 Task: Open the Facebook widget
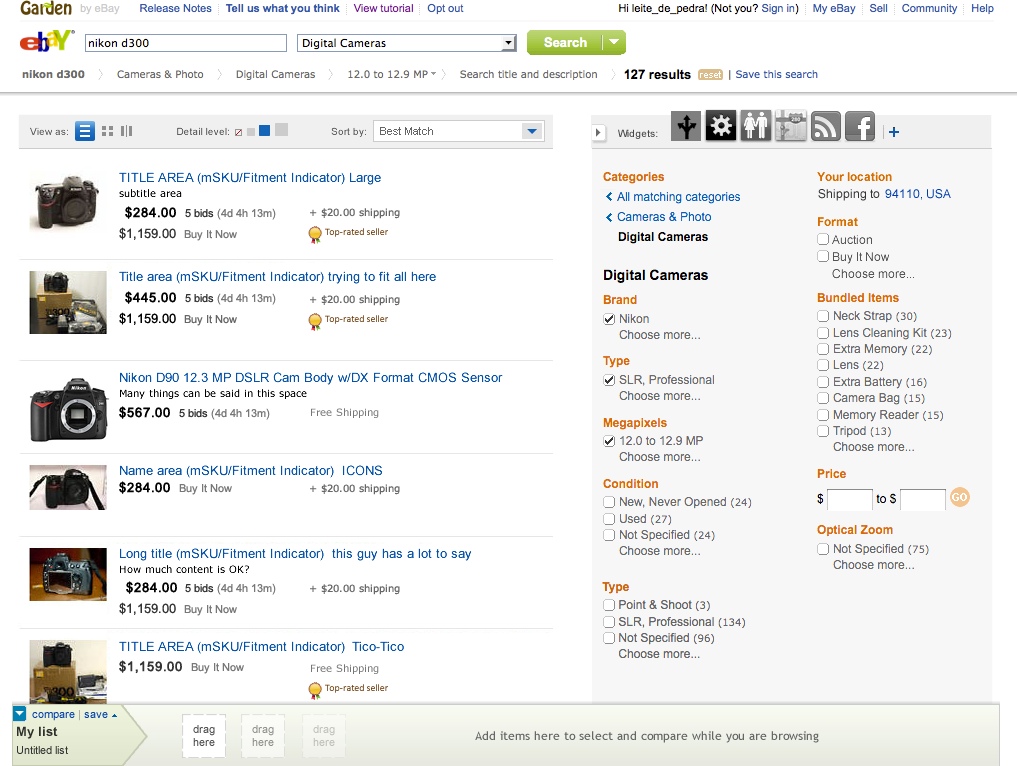click(860, 126)
